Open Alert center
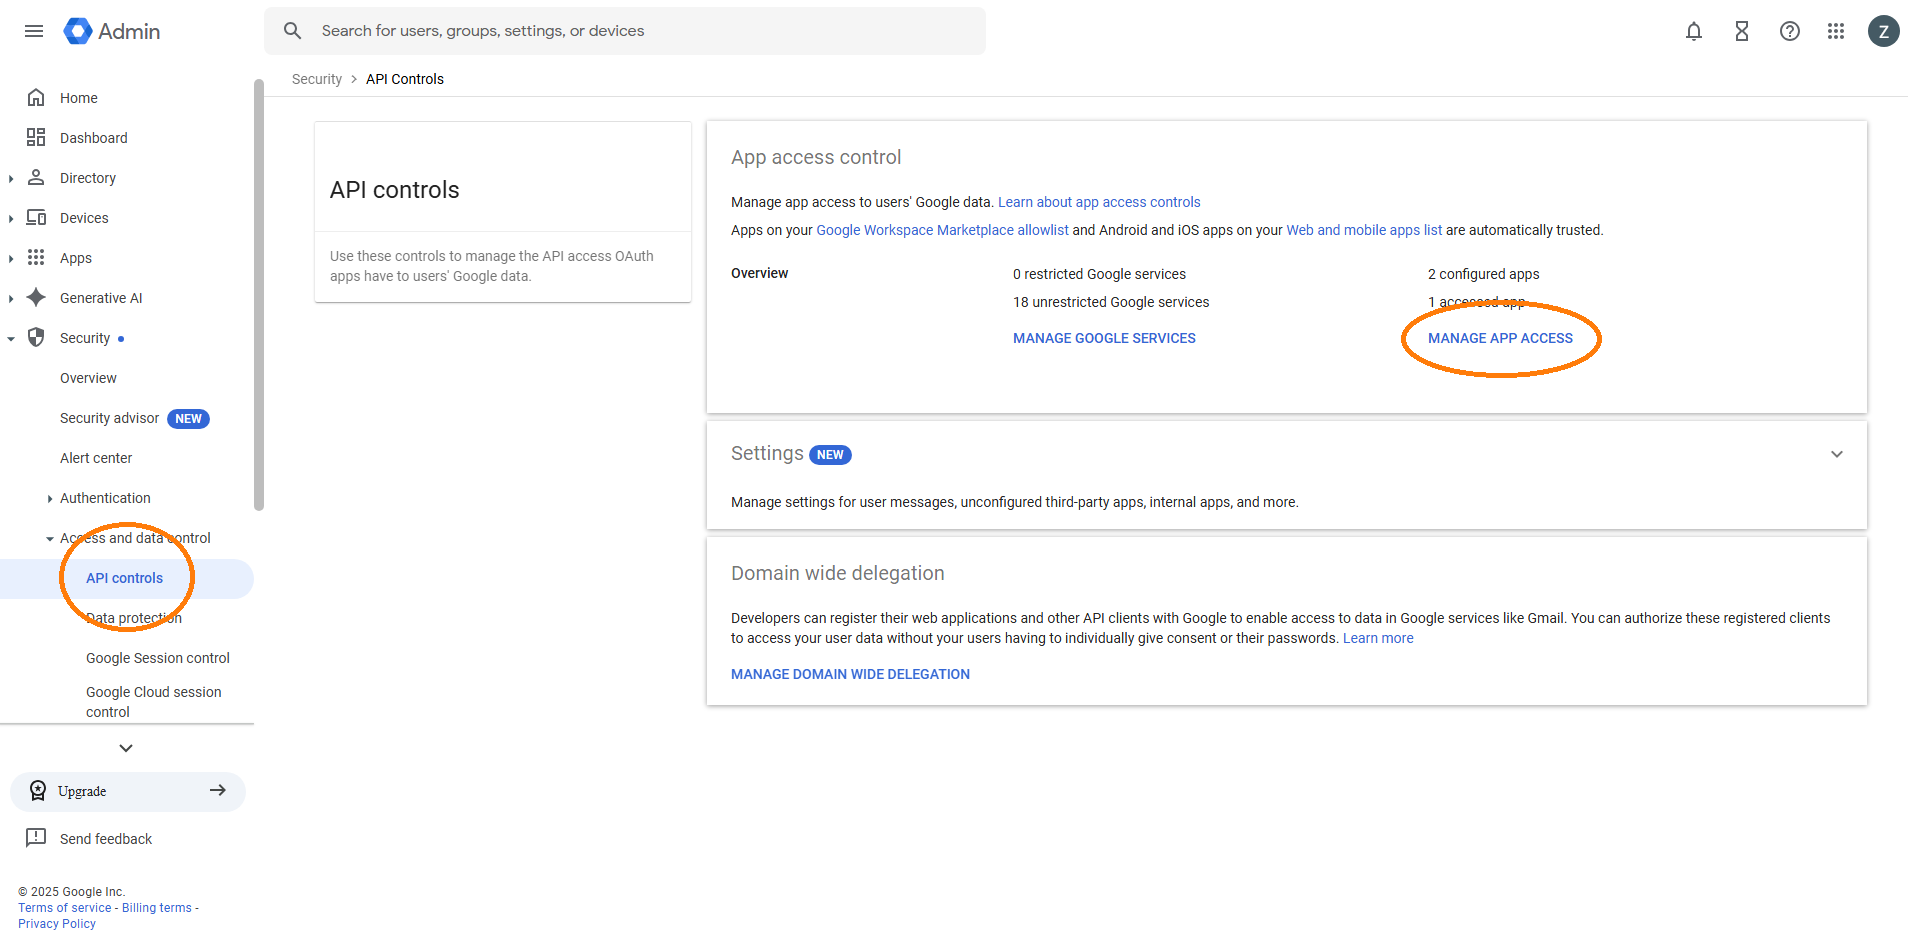Image resolution: width=1908 pixels, height=940 pixels. [96, 458]
